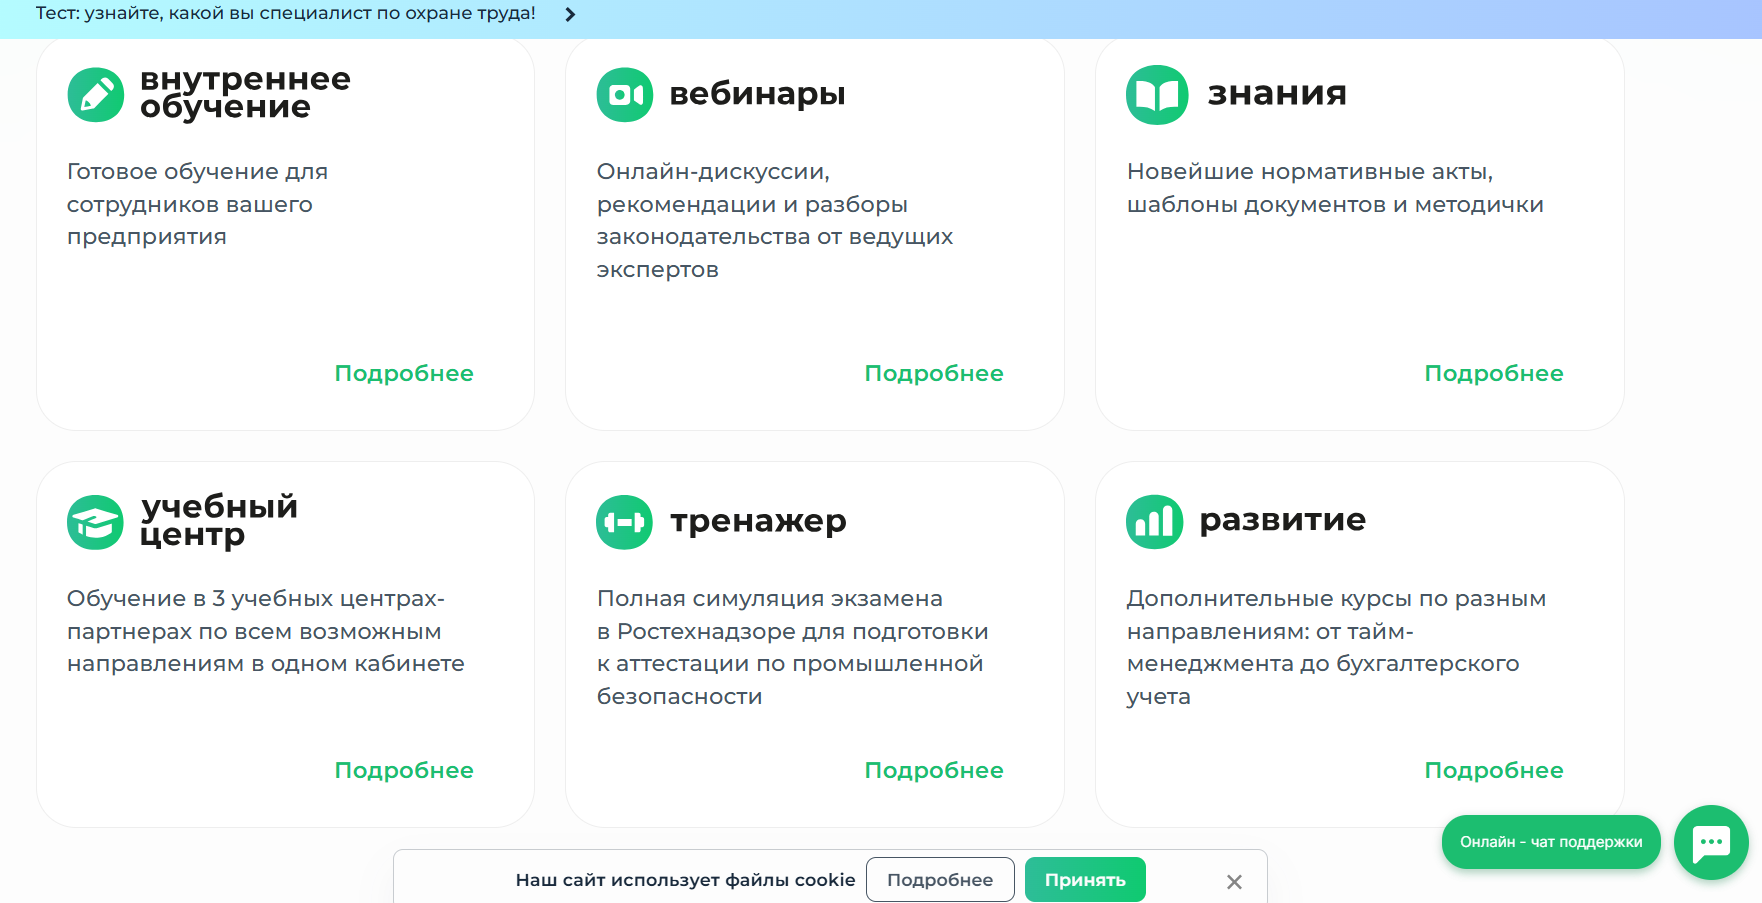Click description Обучение в 3 учебных центрах-партнерах

pyautogui.click(x=266, y=631)
